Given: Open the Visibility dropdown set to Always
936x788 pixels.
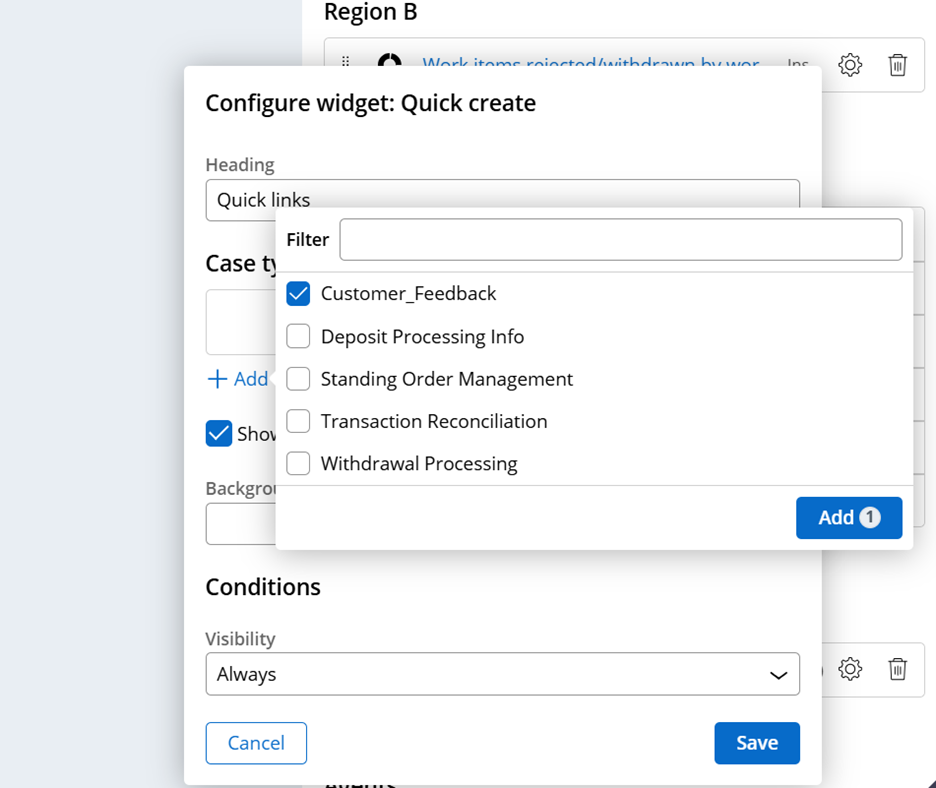Looking at the screenshot, I should coord(502,674).
